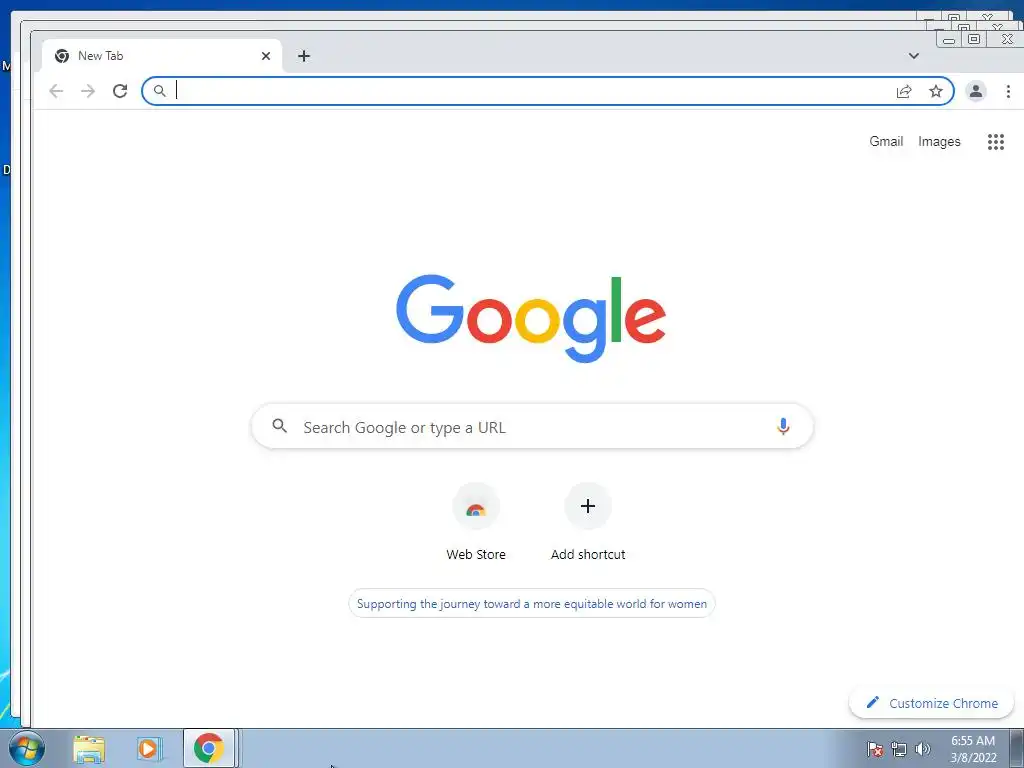Screen dimensions: 1024x768
Task: Reload the page with the refresh icon
Action: tap(120, 91)
